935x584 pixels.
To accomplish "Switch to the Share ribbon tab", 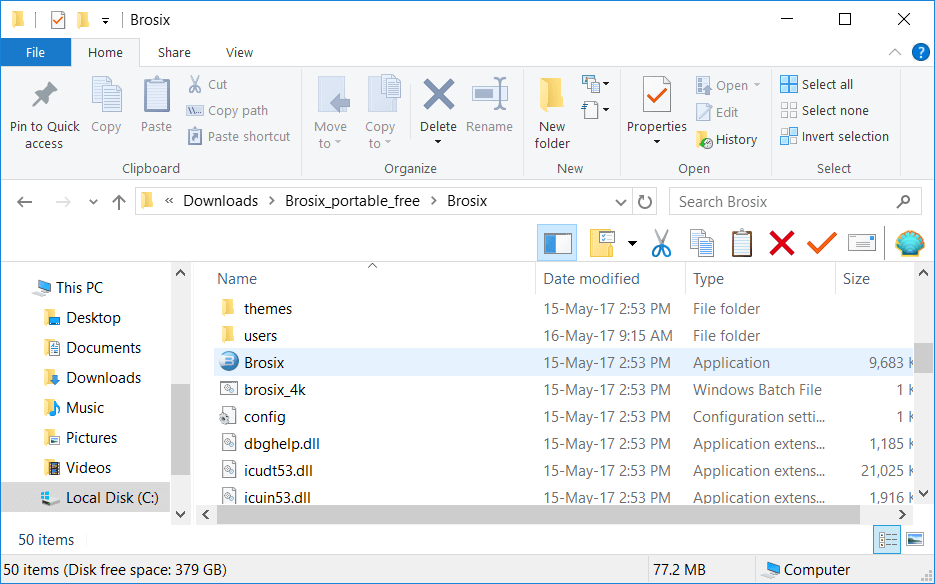I will (174, 52).
